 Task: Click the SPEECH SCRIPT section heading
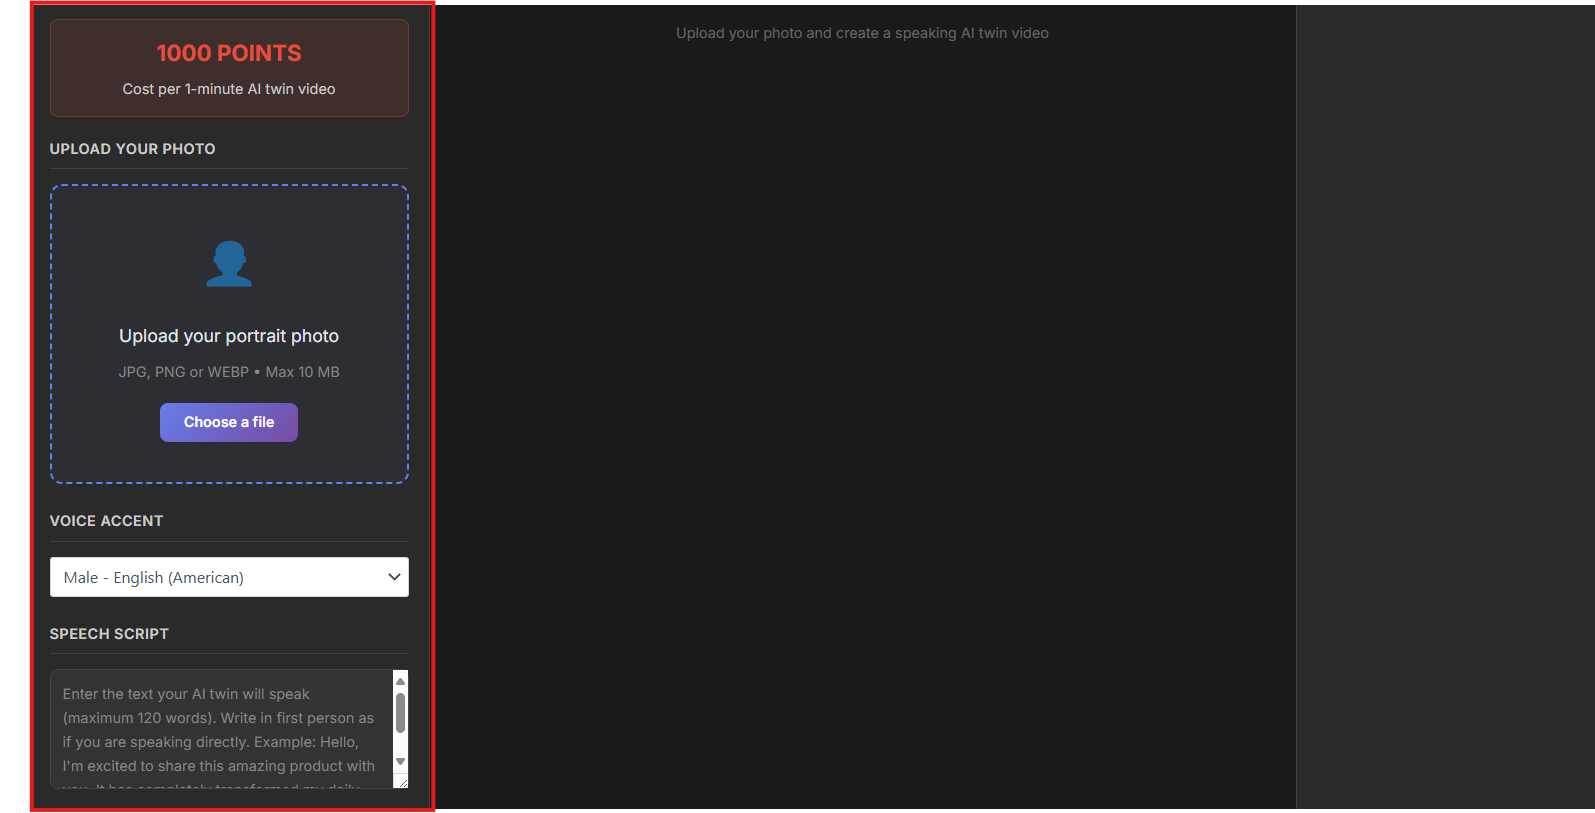109,634
